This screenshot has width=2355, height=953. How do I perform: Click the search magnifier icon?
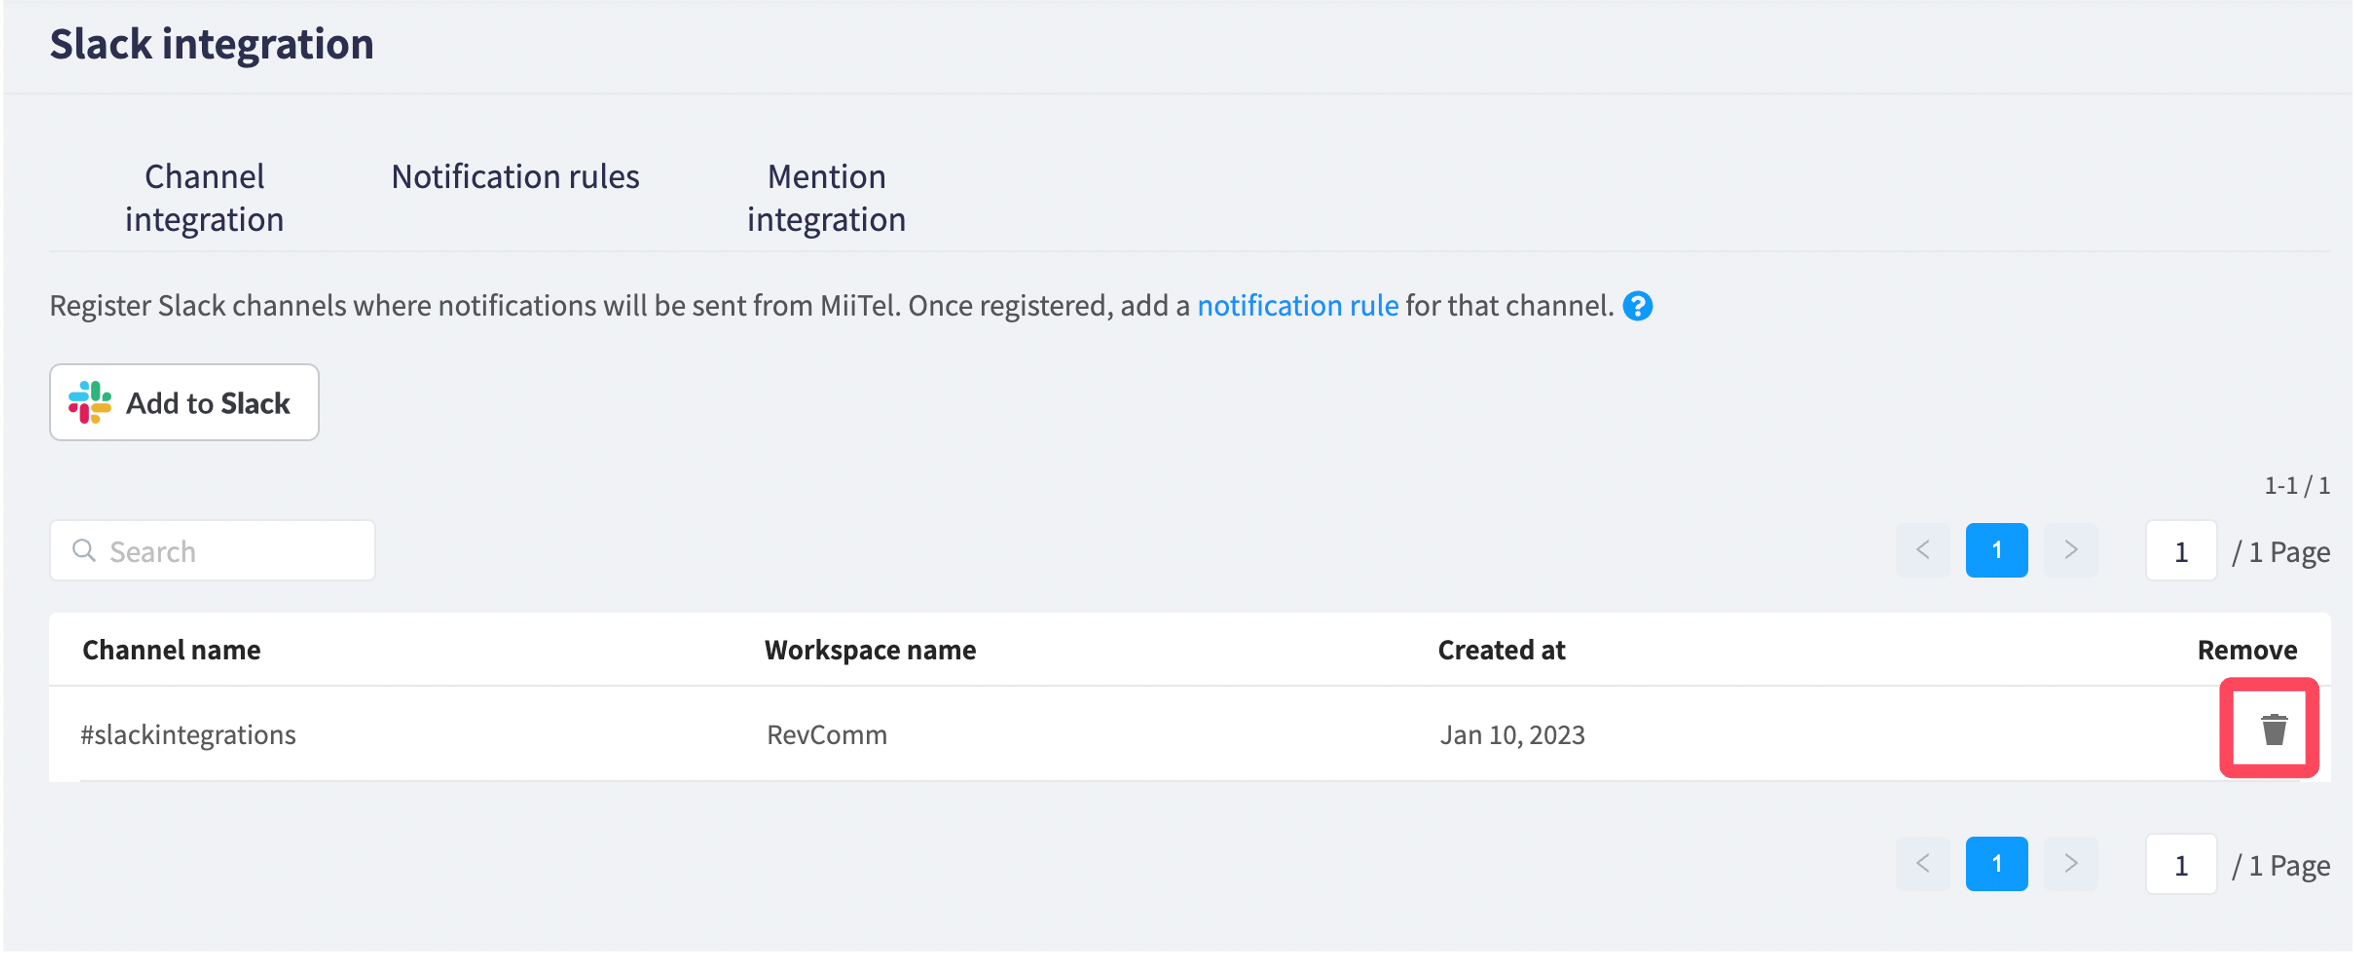tap(84, 550)
